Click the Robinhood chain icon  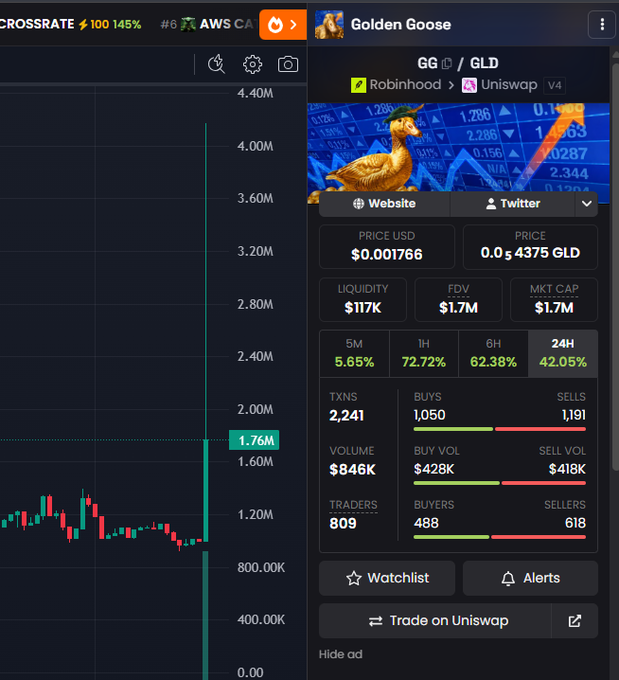click(x=358, y=85)
